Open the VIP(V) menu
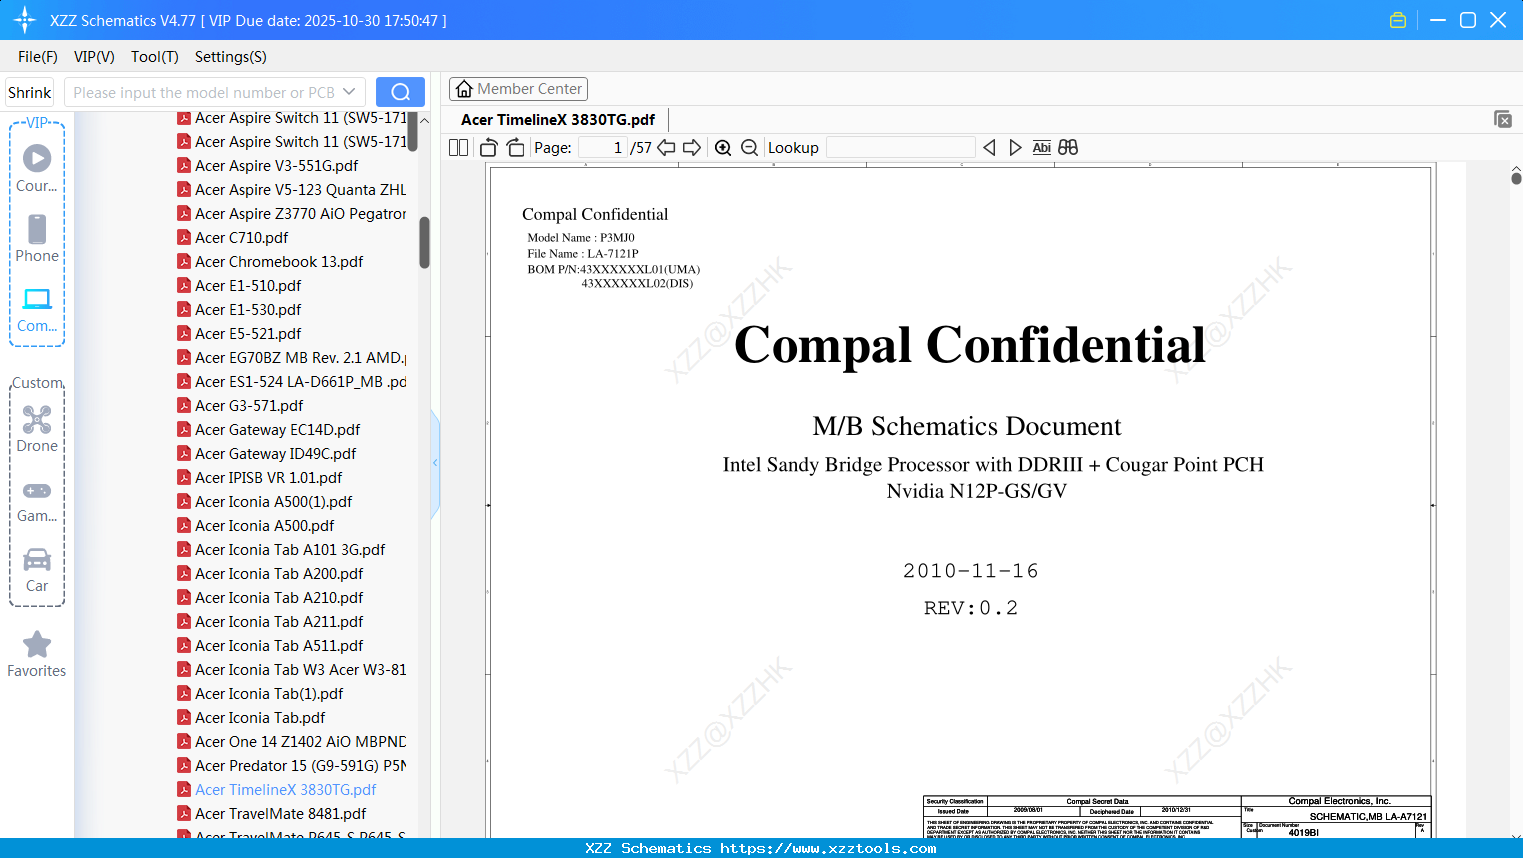The height and width of the screenshot is (858, 1523). [94, 57]
